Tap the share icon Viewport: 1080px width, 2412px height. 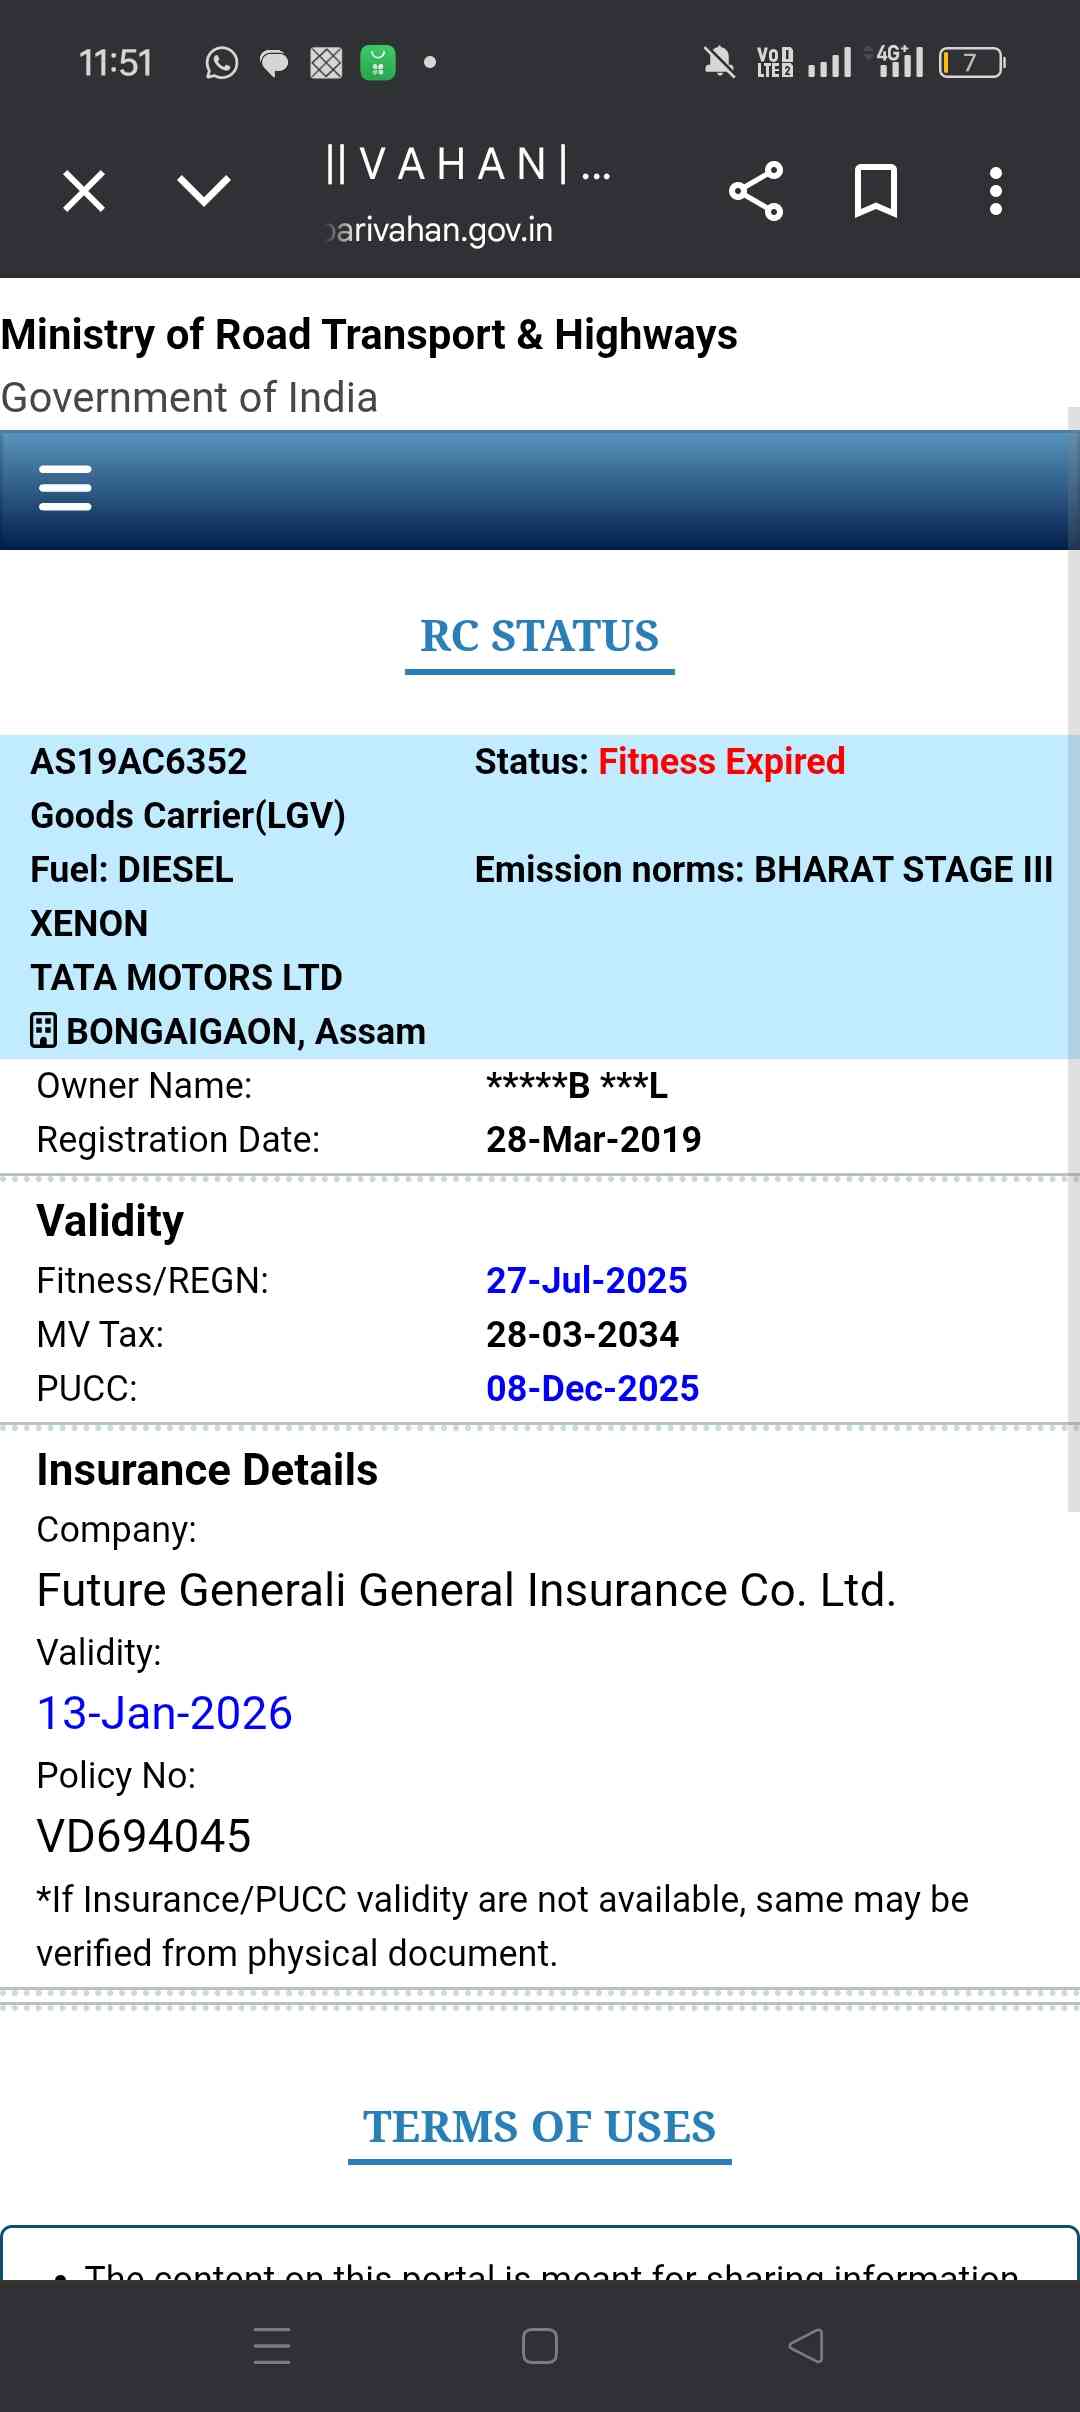coord(756,191)
